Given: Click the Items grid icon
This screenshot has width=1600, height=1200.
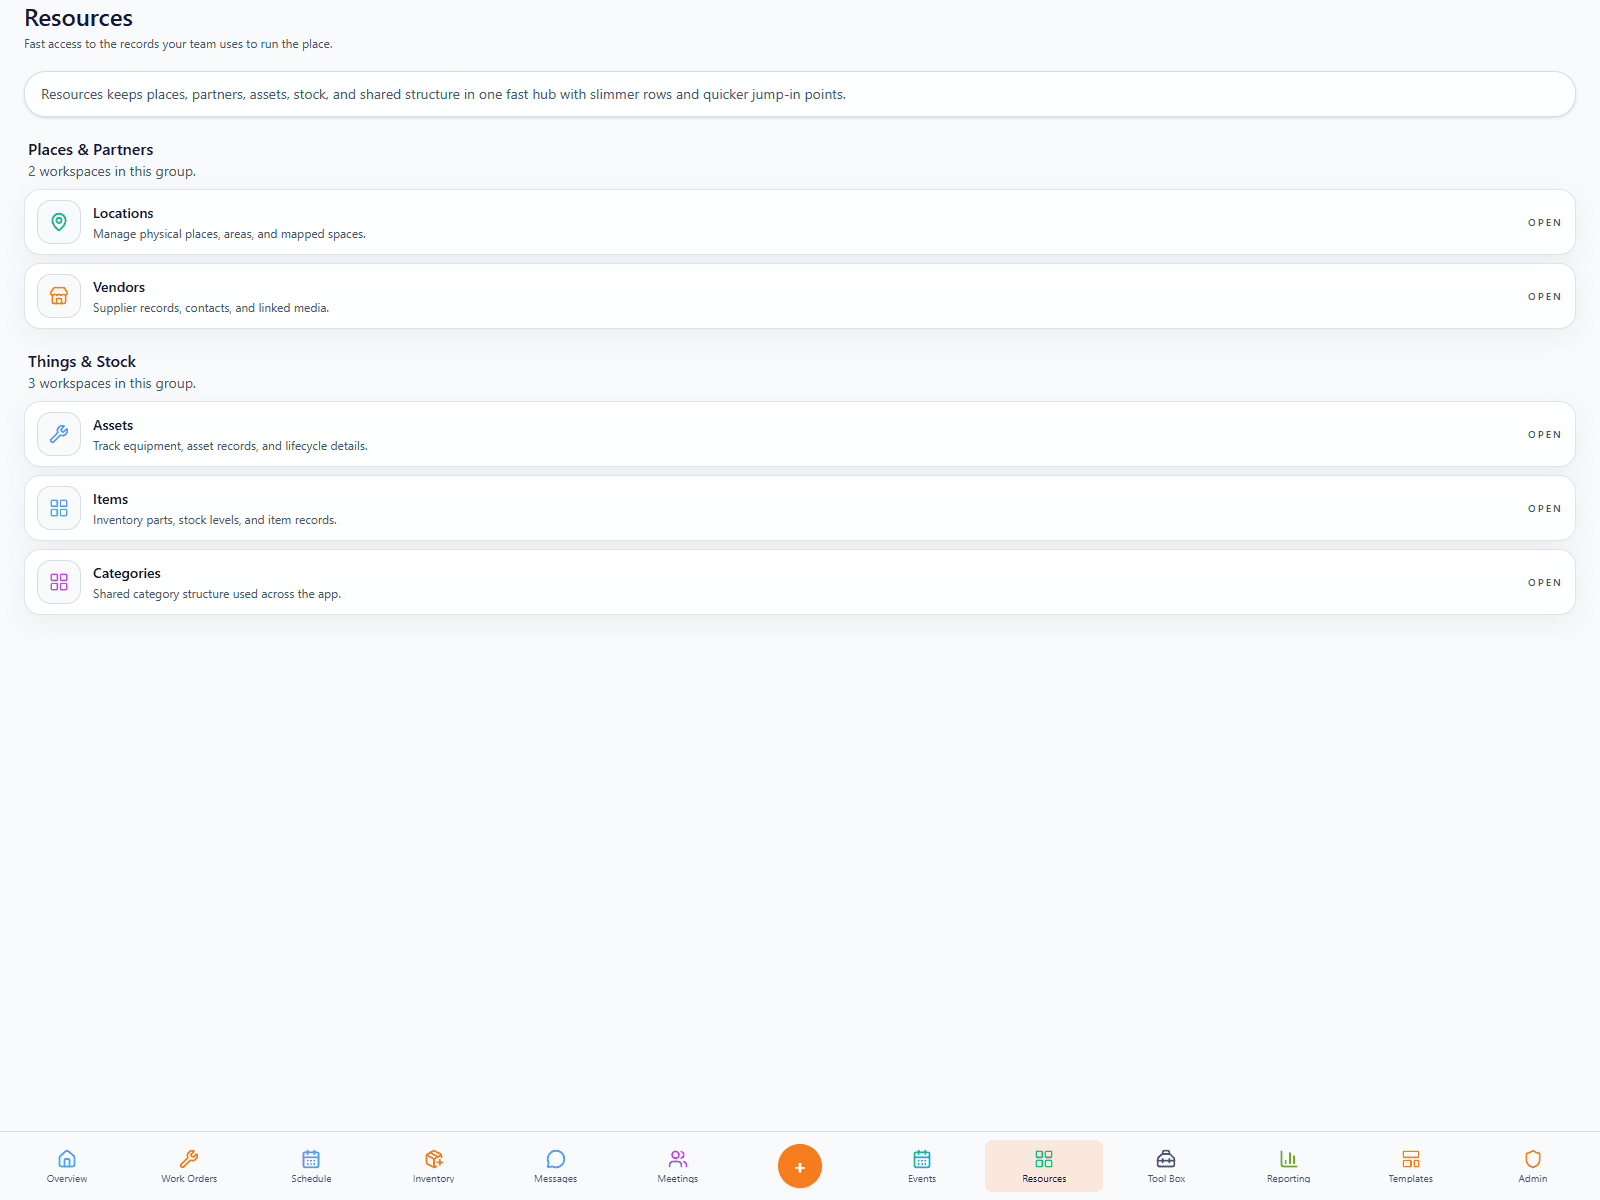Looking at the screenshot, I should (58, 508).
